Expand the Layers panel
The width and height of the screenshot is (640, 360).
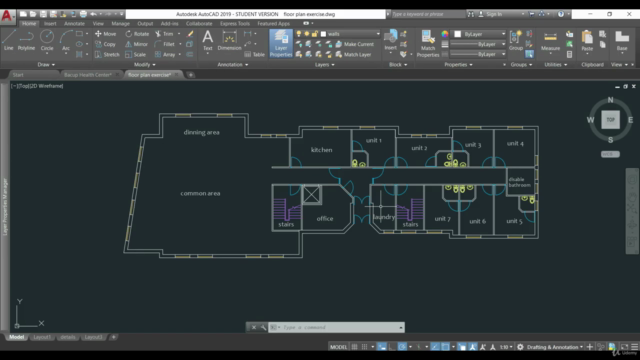pos(324,64)
